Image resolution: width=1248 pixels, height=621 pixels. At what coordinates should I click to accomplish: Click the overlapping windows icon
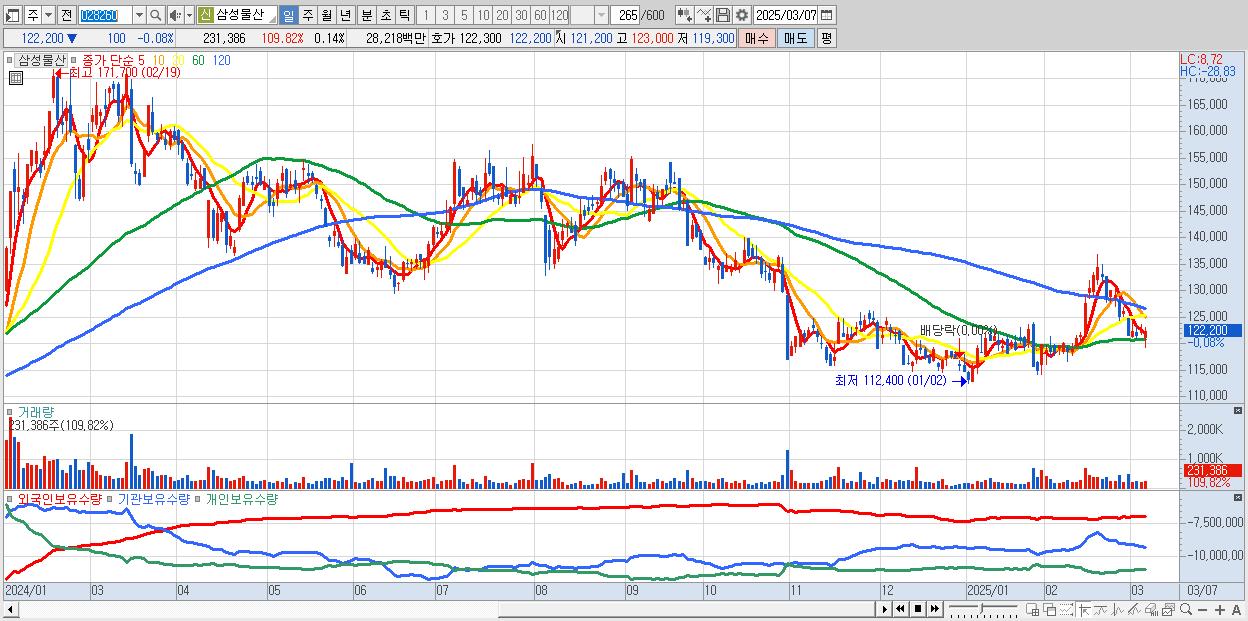pyautogui.click(x=1049, y=610)
